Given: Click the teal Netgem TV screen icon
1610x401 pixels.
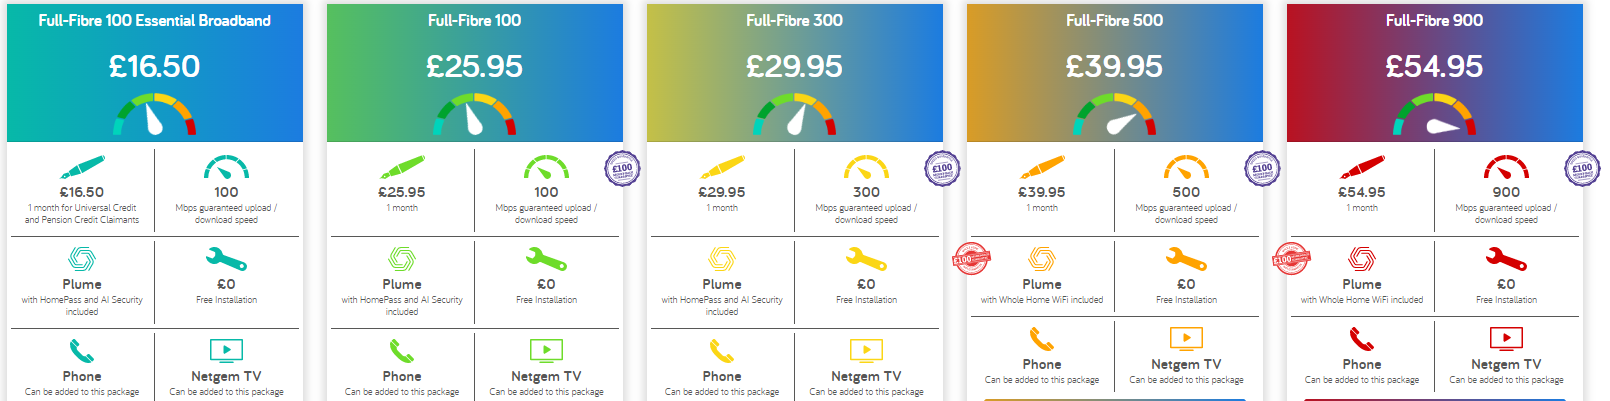Looking at the screenshot, I should tap(226, 351).
